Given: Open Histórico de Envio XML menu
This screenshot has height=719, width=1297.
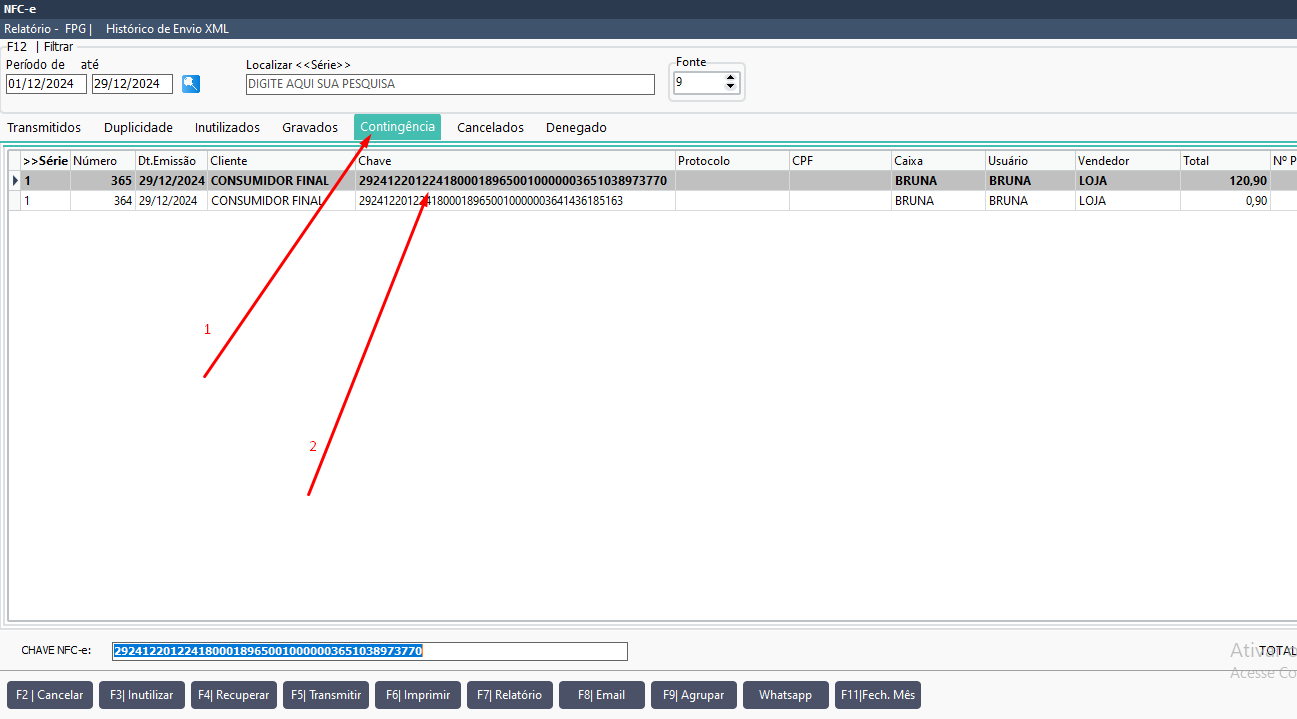Looking at the screenshot, I should [x=167, y=29].
